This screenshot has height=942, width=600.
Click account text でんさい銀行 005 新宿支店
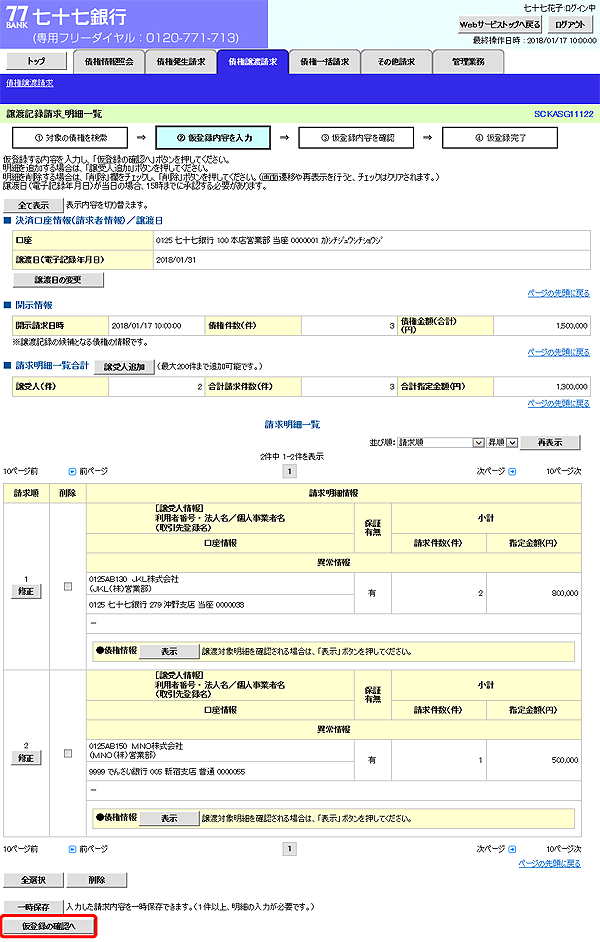[x=150, y=772]
